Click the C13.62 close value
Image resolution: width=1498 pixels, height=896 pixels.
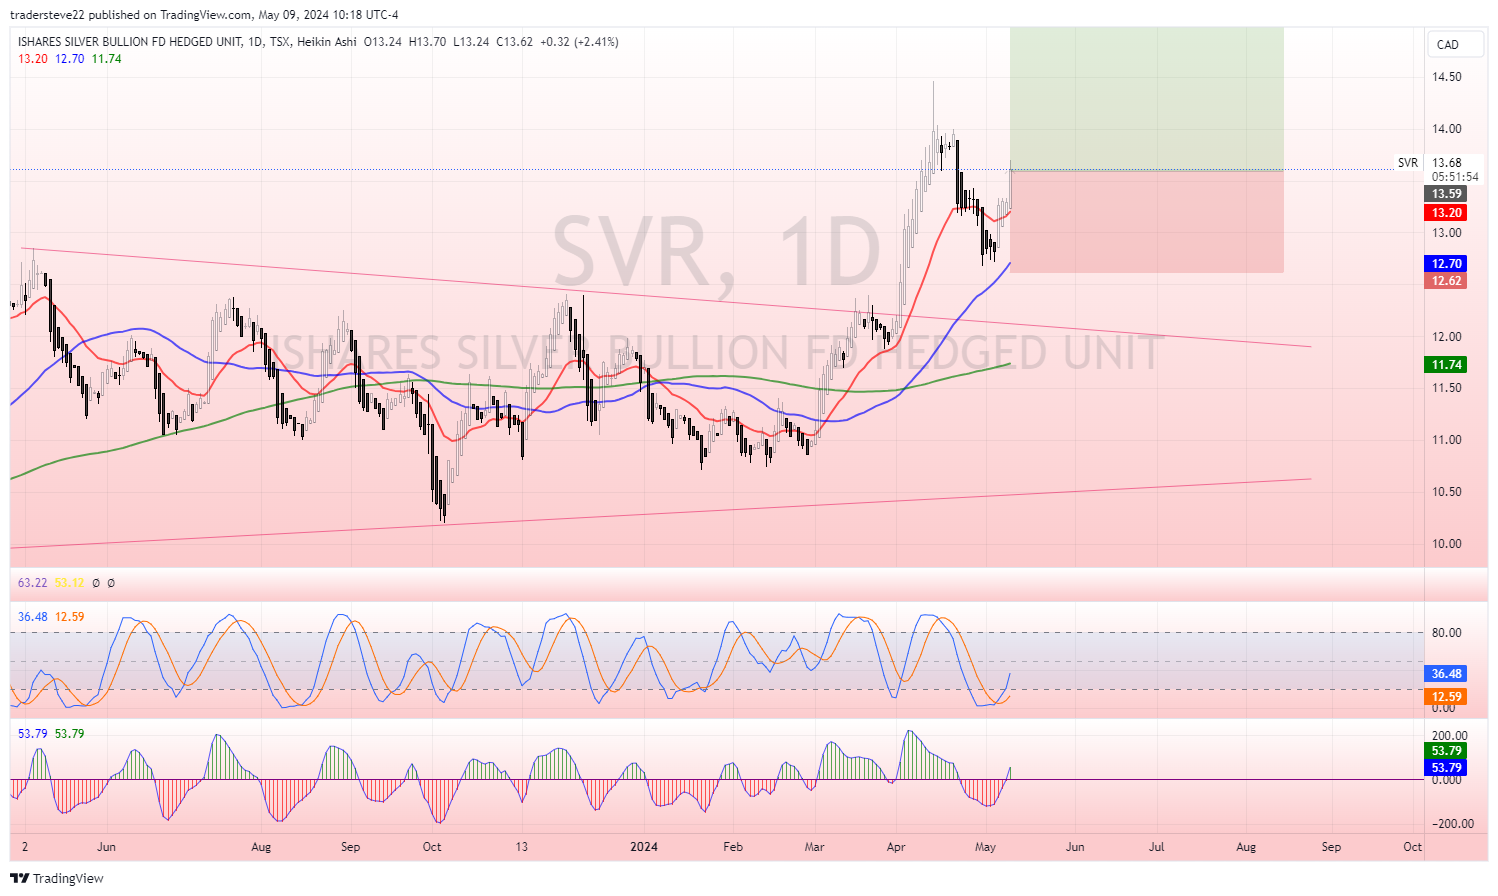515,42
